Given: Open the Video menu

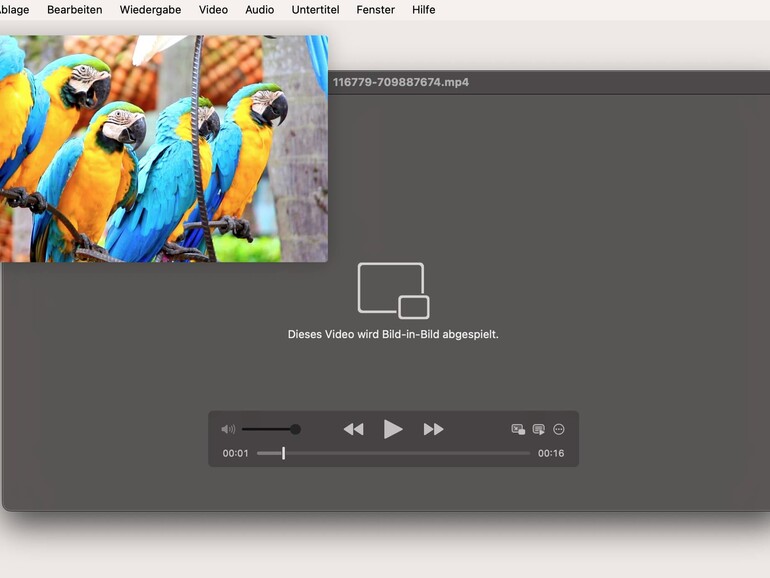Looking at the screenshot, I should (x=213, y=10).
